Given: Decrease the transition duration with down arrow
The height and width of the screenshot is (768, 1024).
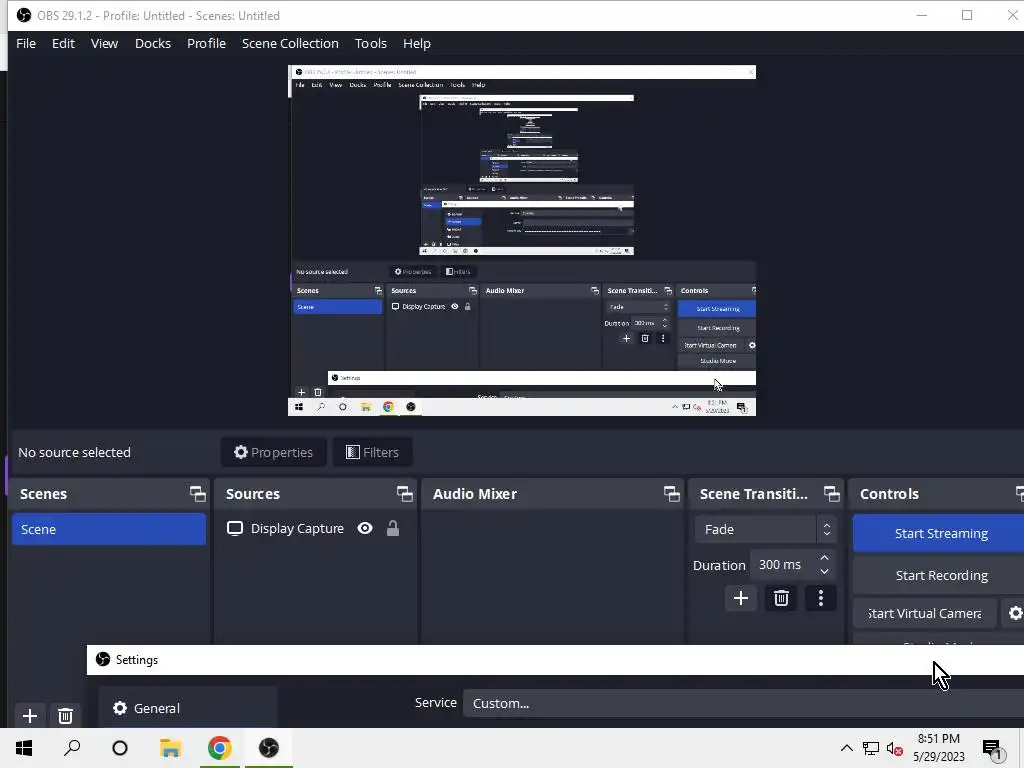Looking at the screenshot, I should (824, 572).
